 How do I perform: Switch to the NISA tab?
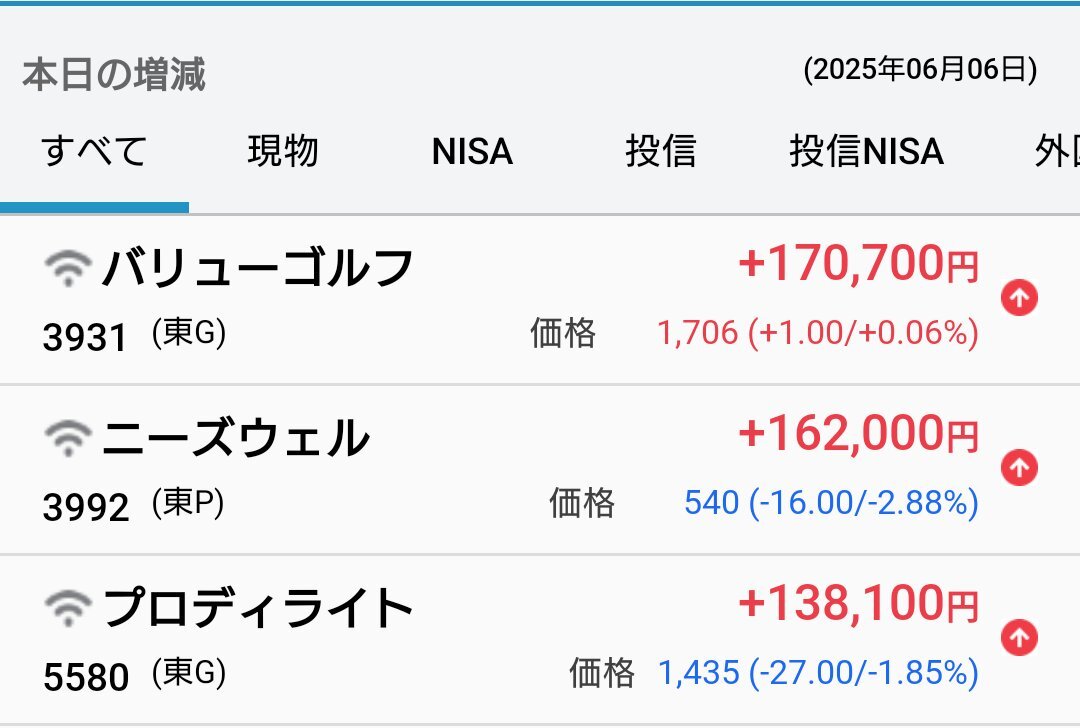(x=472, y=152)
